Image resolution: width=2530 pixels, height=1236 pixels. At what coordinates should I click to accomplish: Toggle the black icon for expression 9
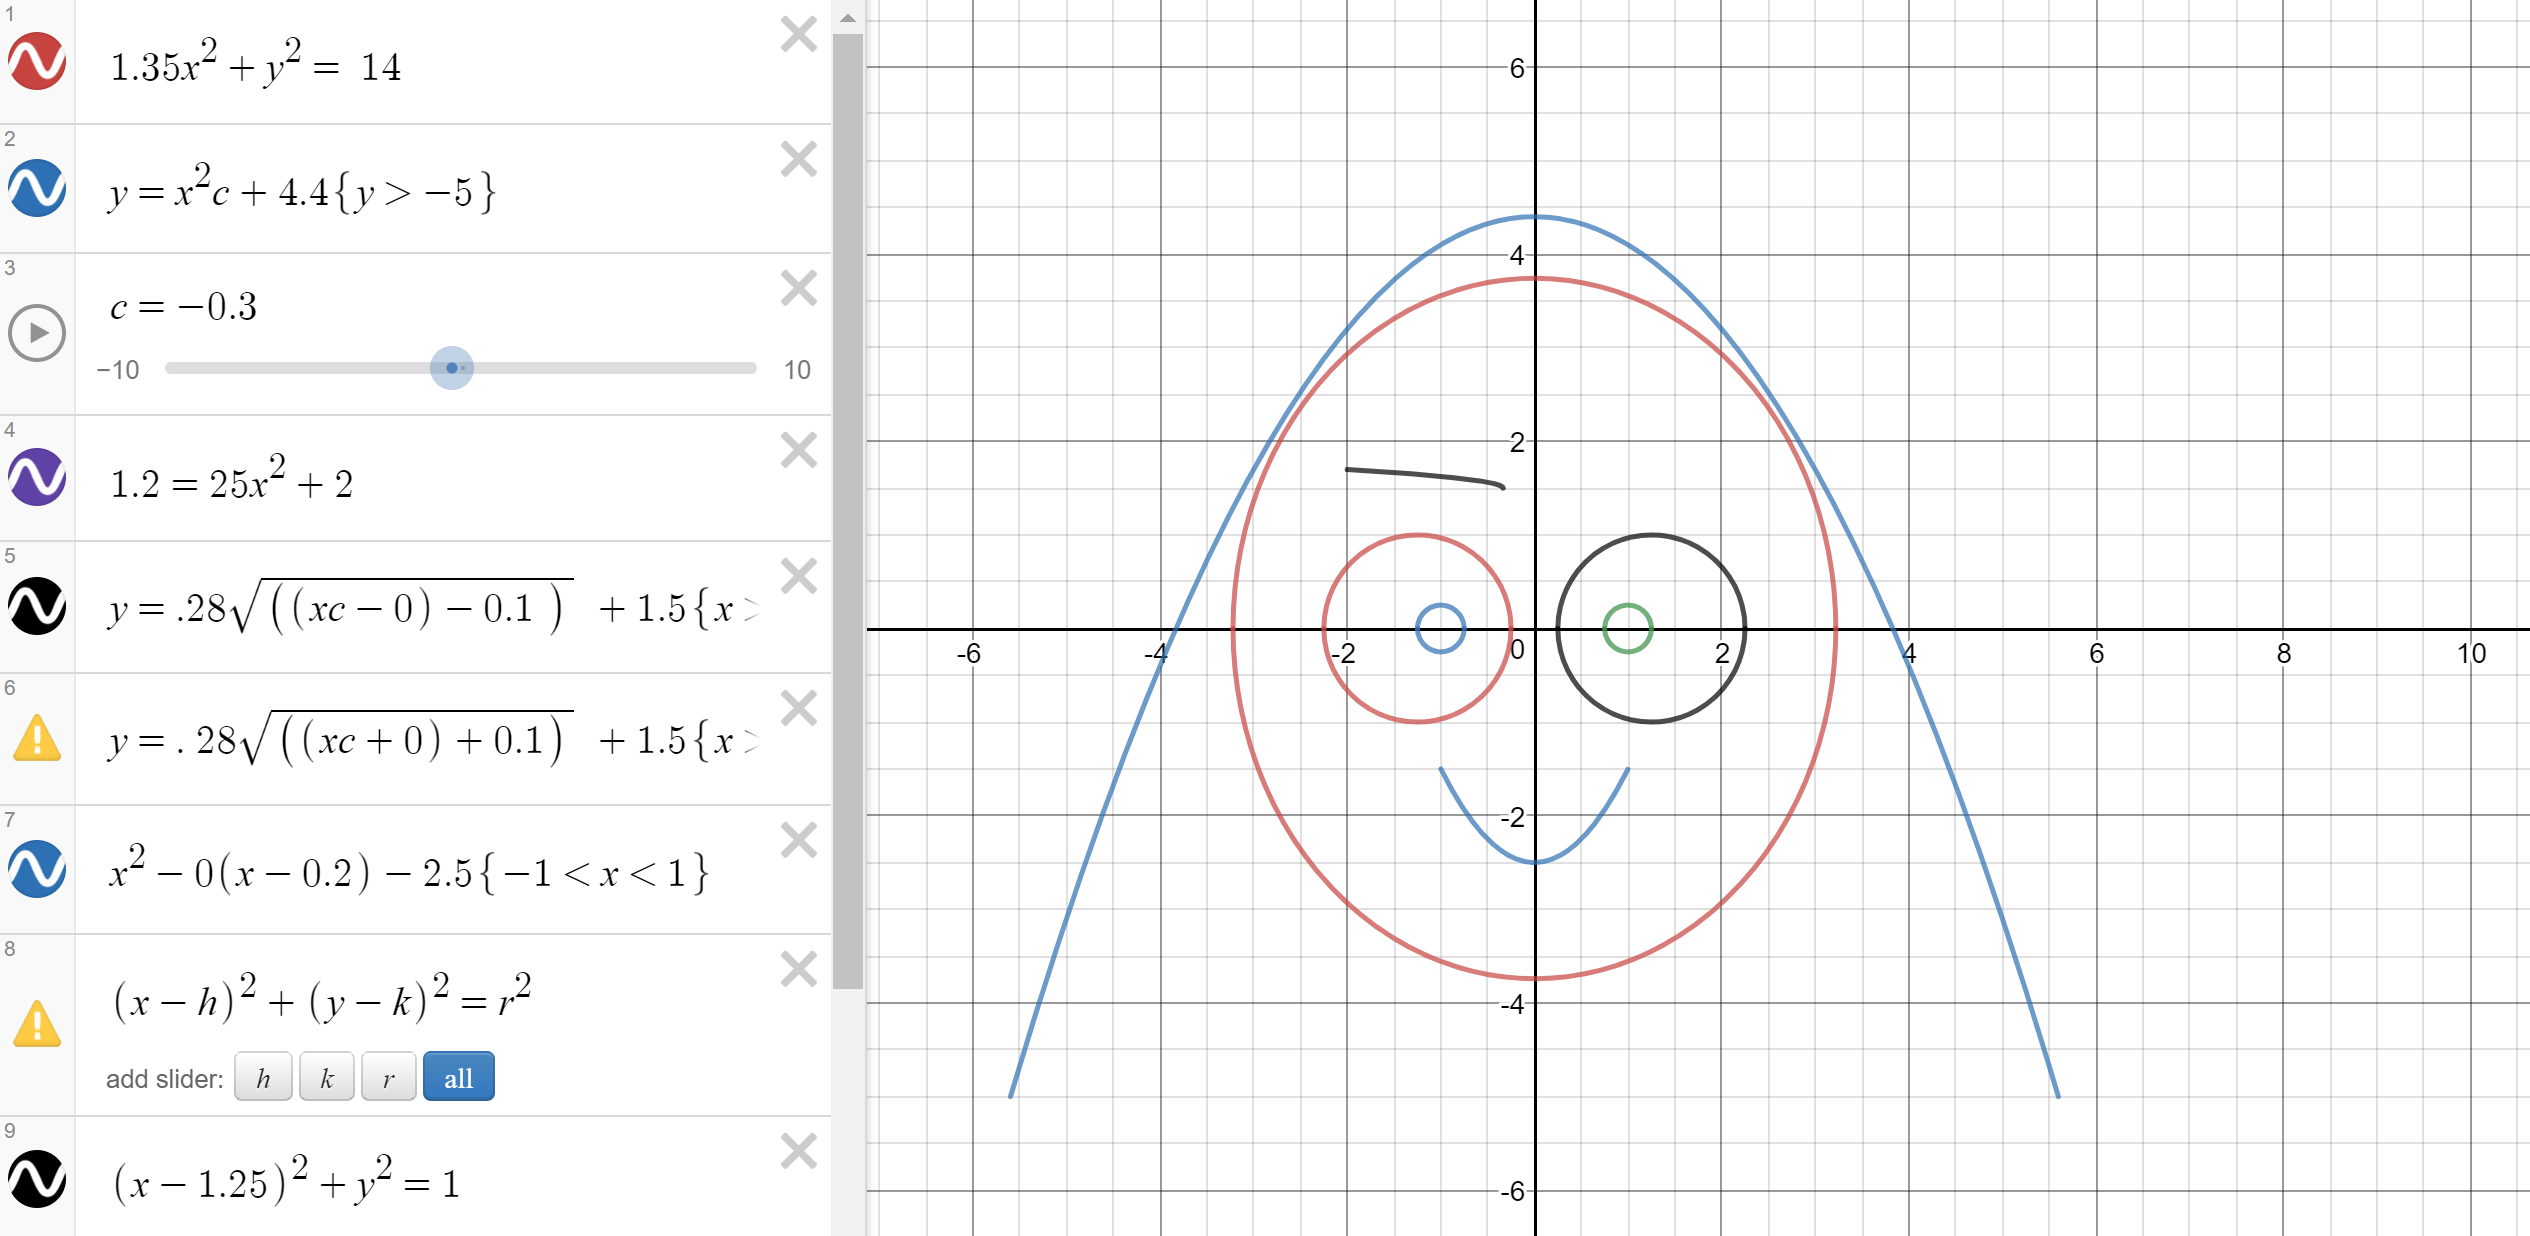[x=37, y=1180]
